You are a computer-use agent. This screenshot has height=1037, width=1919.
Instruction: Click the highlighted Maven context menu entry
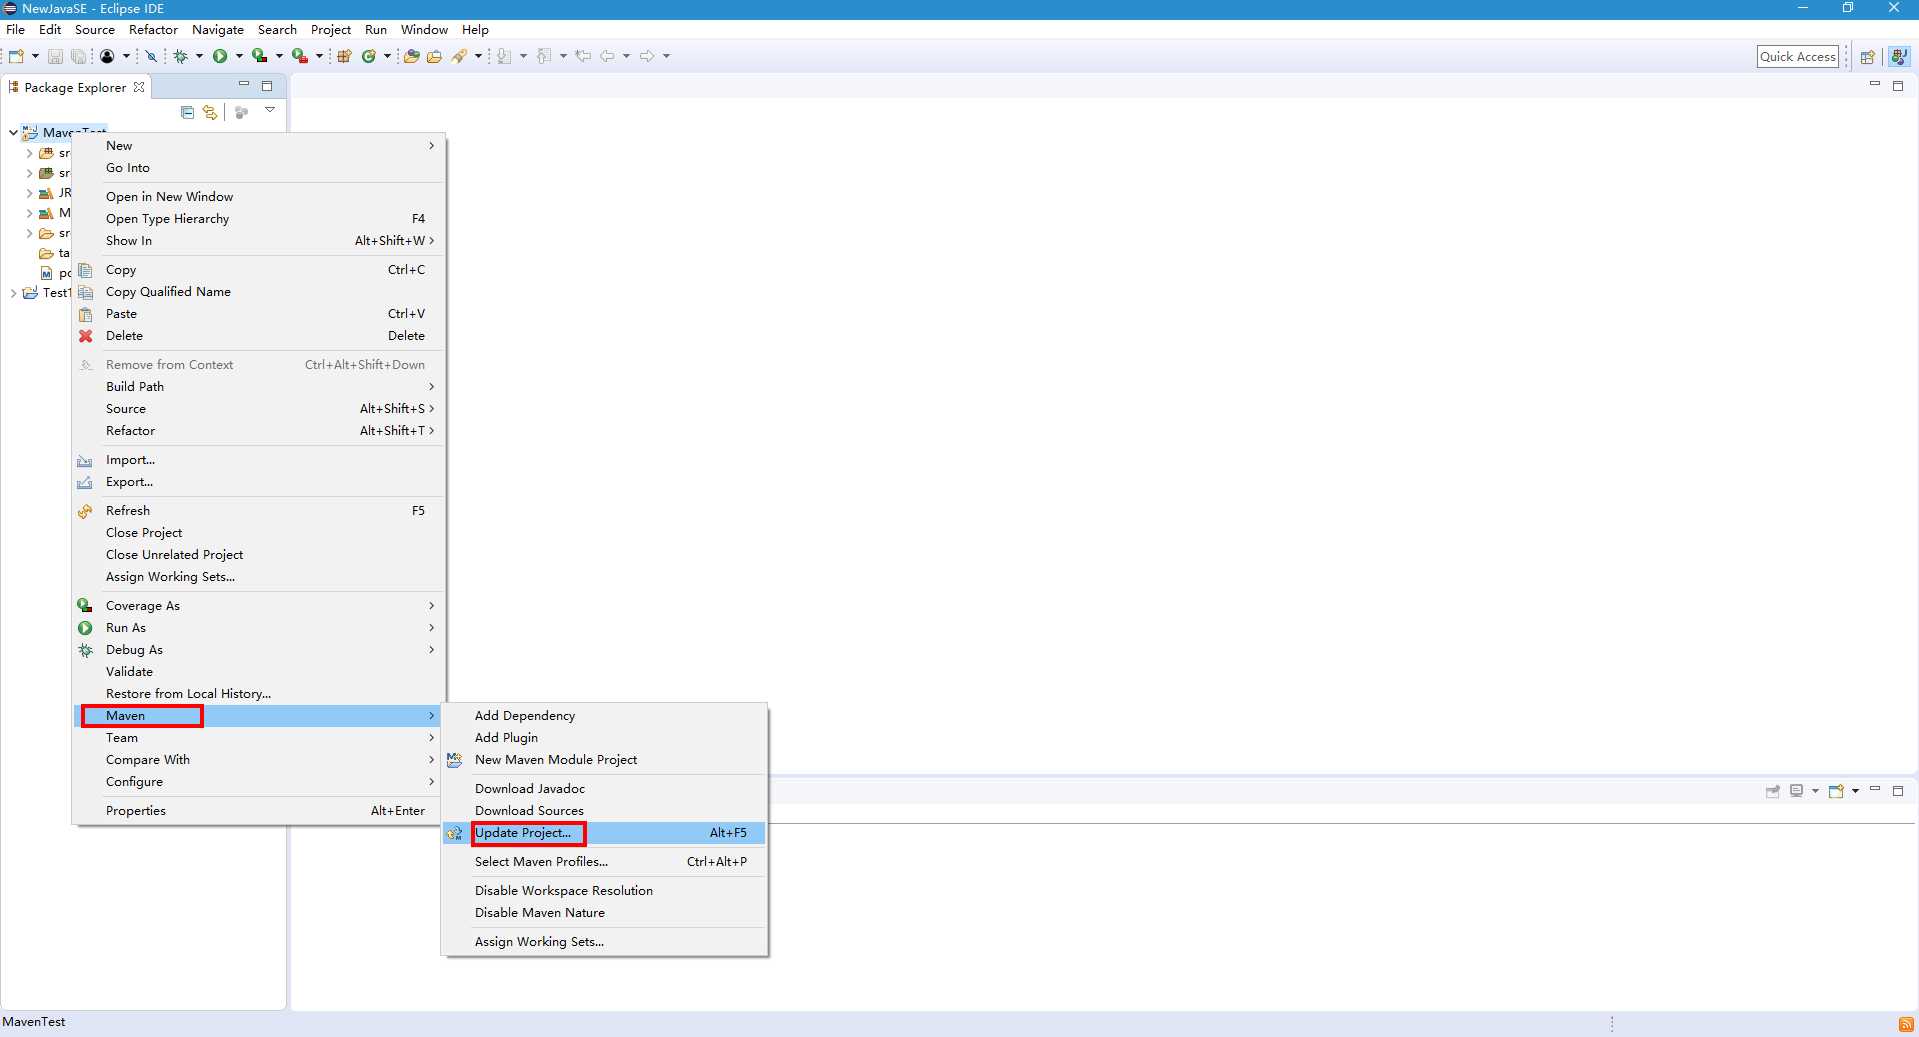pyautogui.click(x=258, y=716)
